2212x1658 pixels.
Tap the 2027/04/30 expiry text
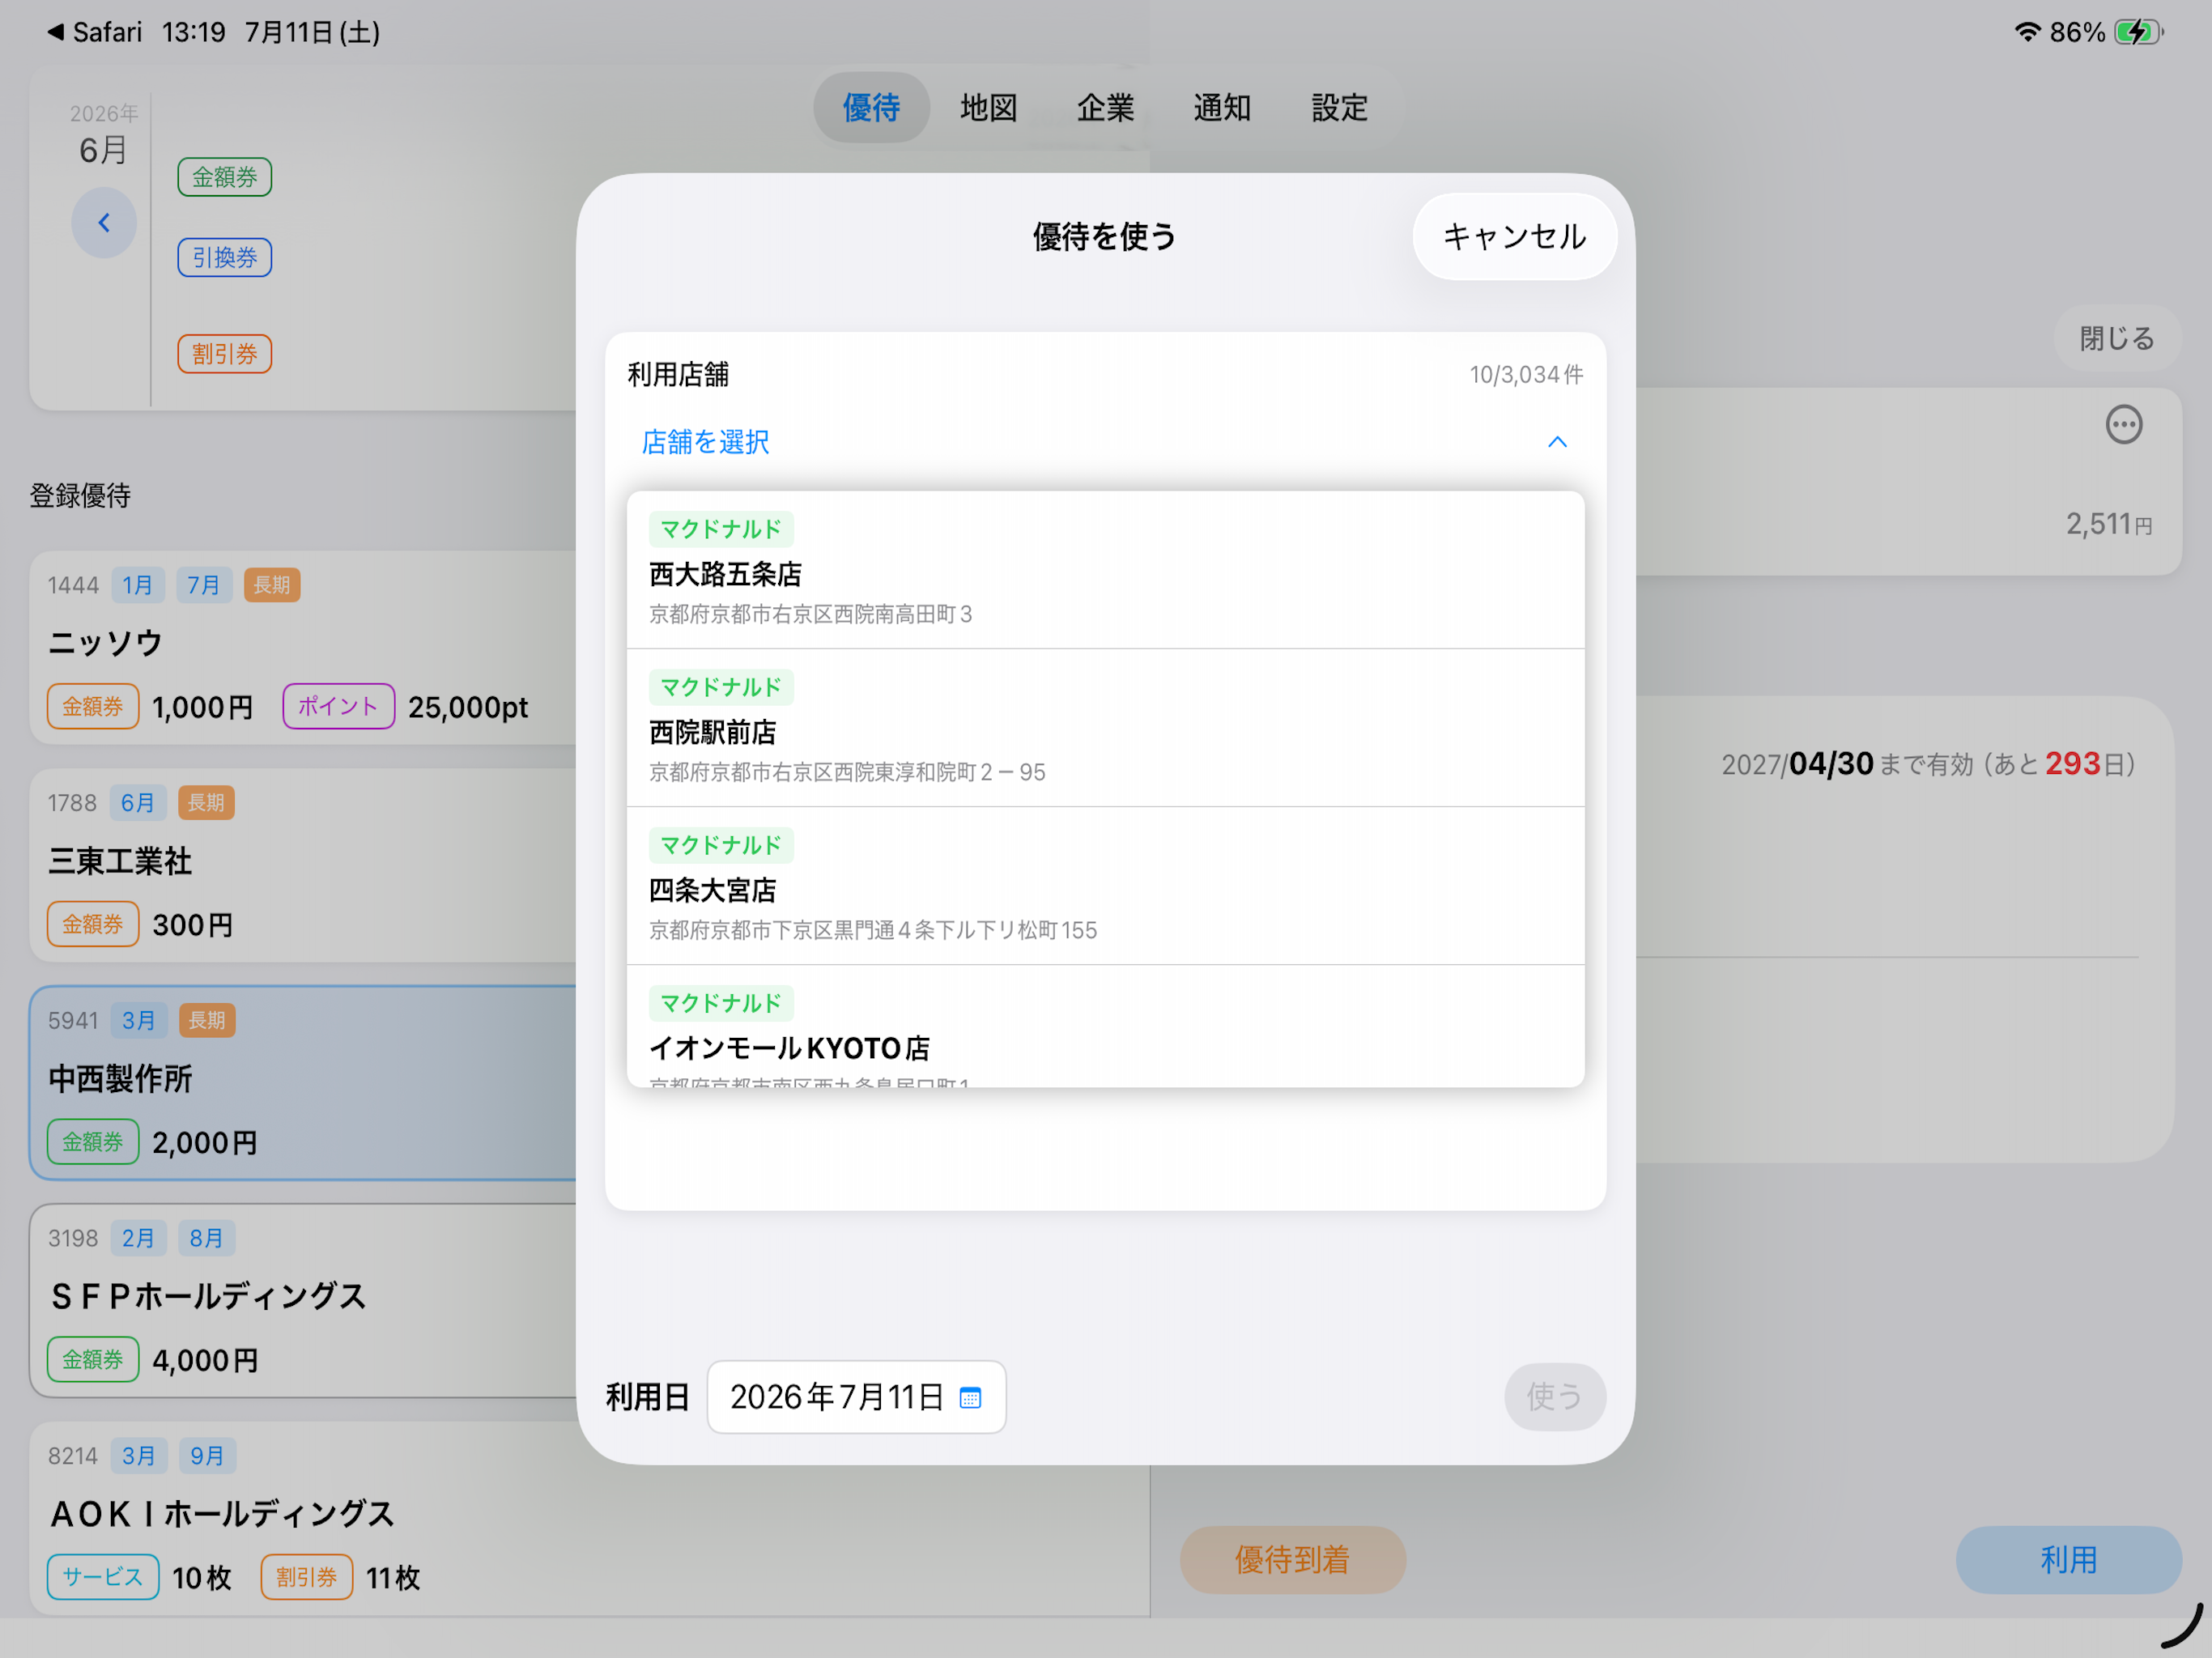[x=1797, y=764]
